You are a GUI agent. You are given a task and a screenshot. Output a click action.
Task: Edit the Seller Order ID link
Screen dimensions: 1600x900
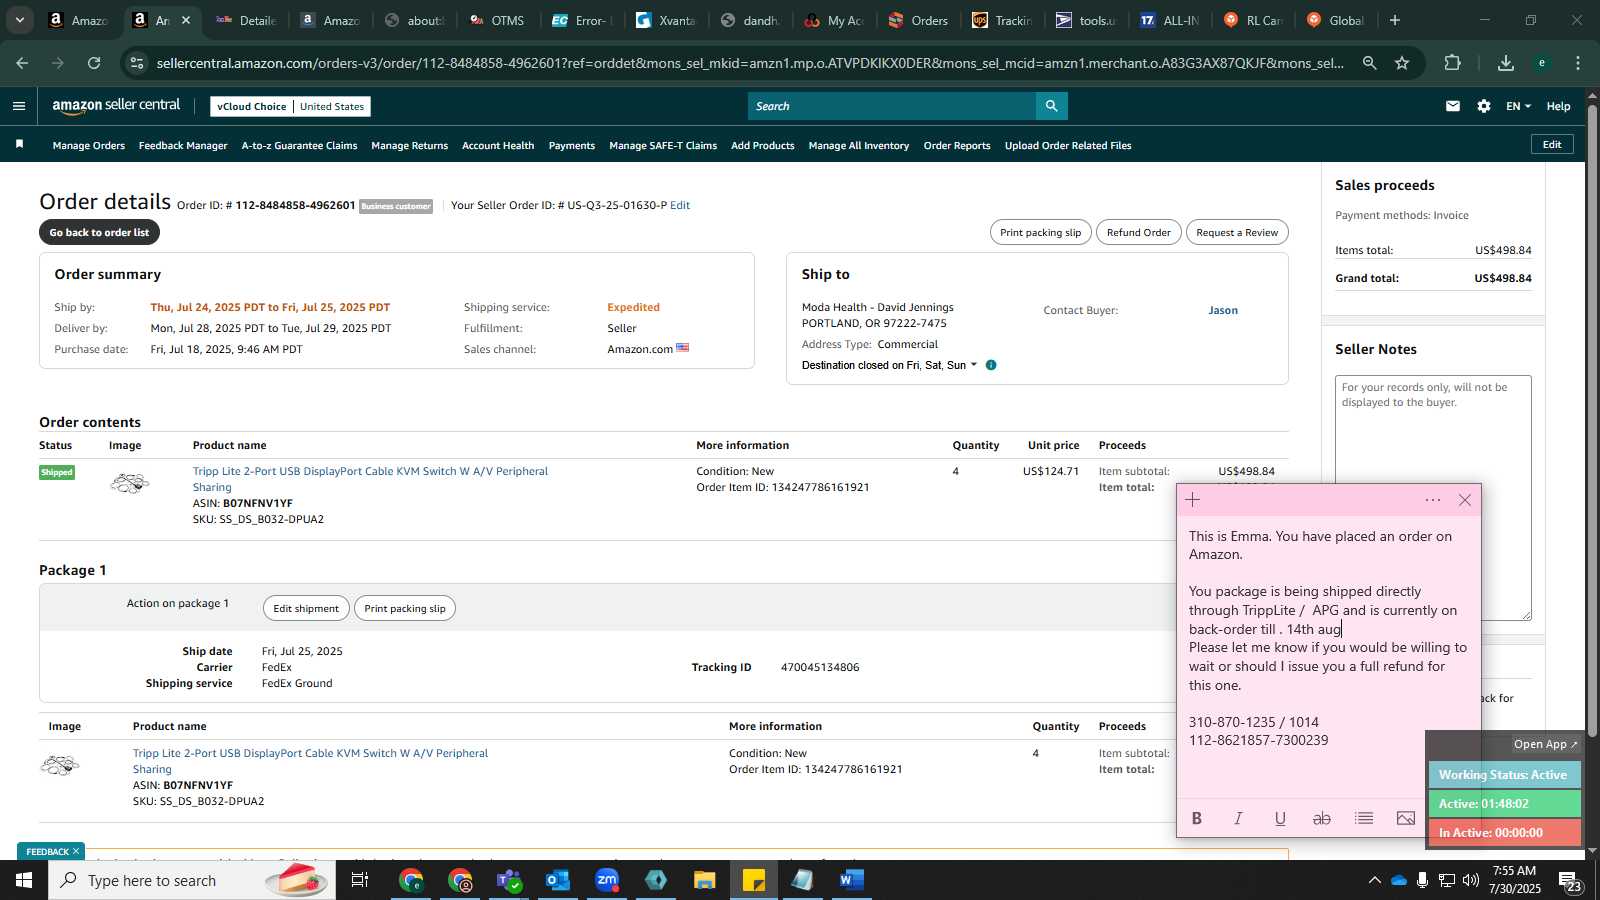680,205
